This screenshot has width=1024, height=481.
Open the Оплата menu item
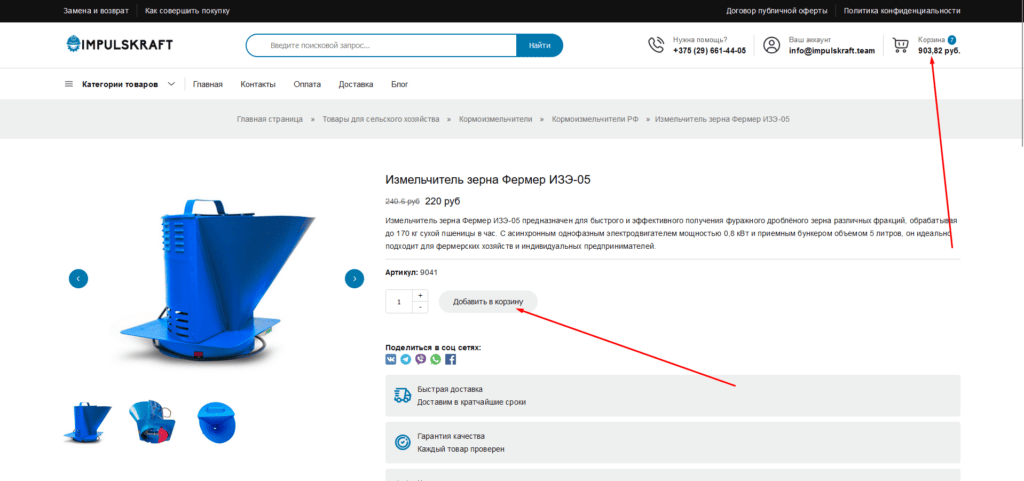pyautogui.click(x=307, y=84)
